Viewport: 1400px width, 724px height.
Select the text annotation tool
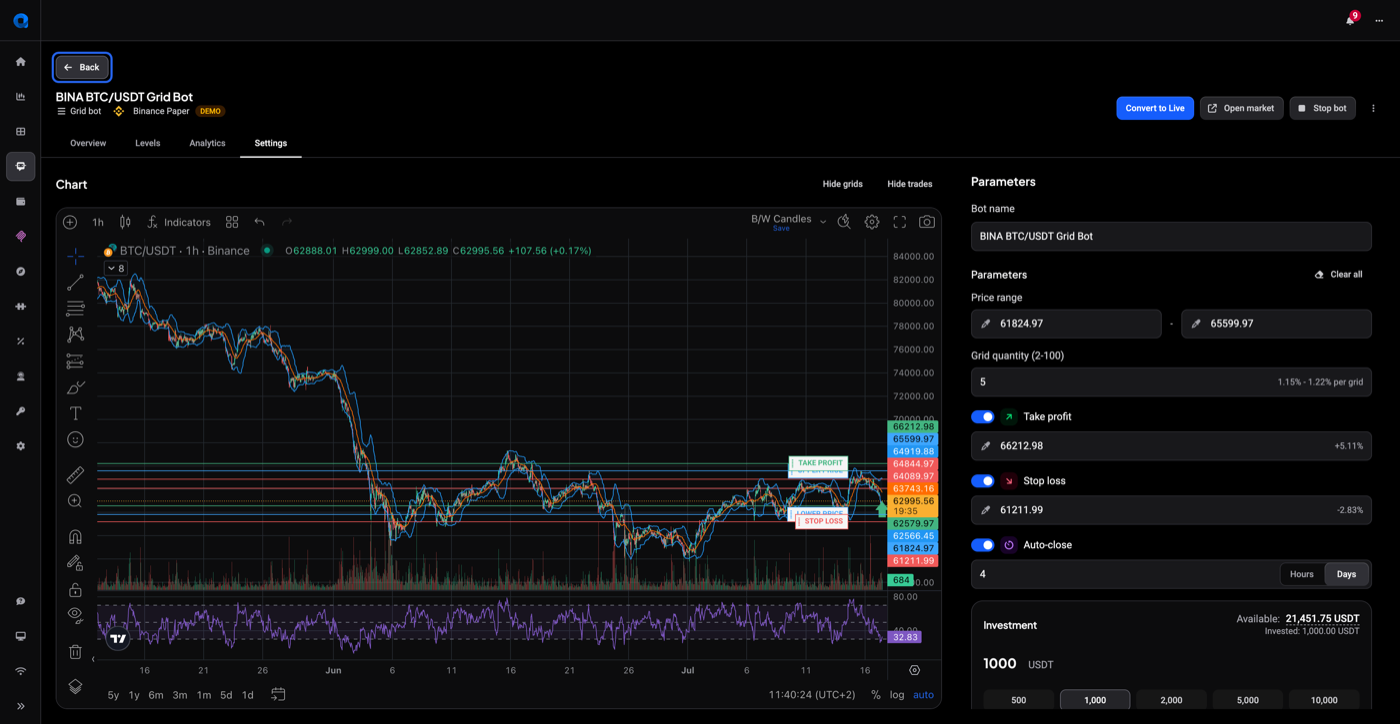click(x=75, y=413)
